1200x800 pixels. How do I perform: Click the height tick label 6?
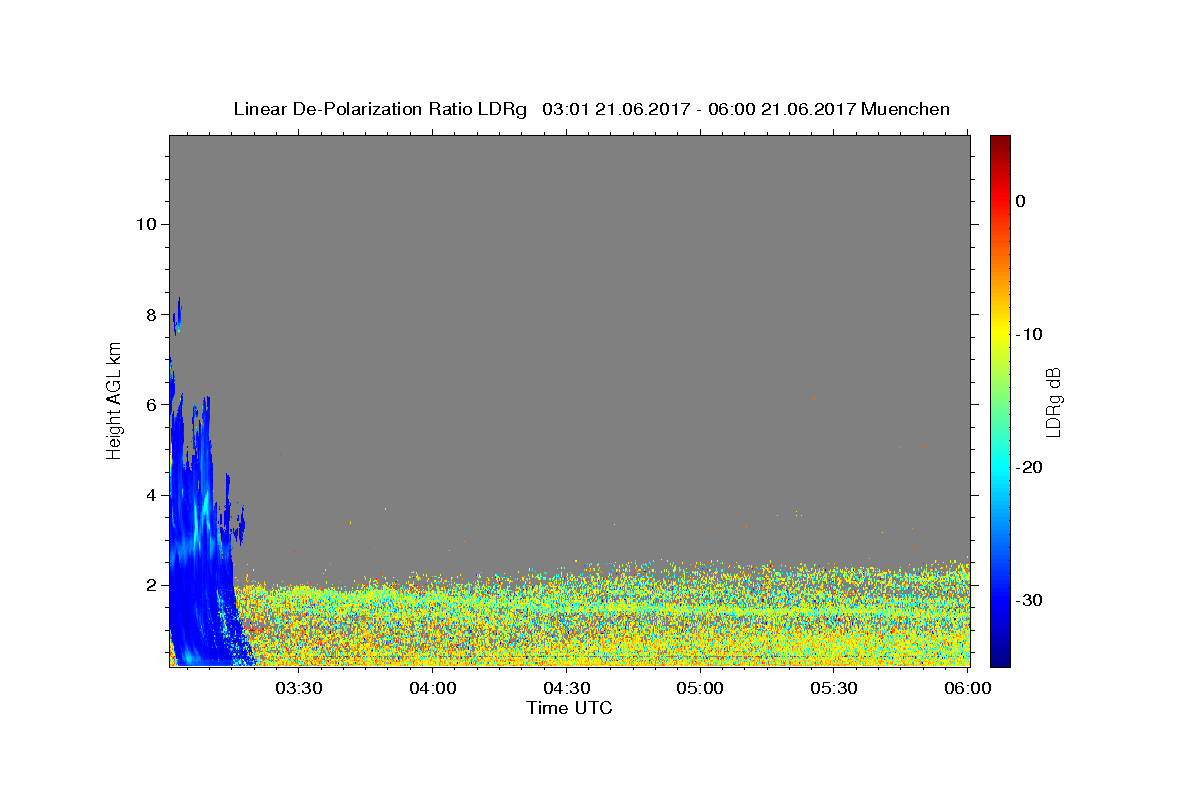point(152,405)
